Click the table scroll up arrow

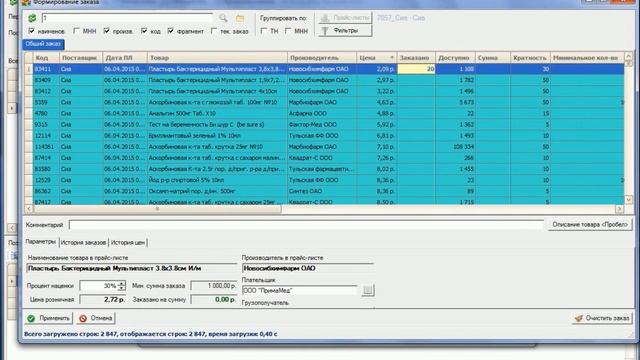coord(629,56)
